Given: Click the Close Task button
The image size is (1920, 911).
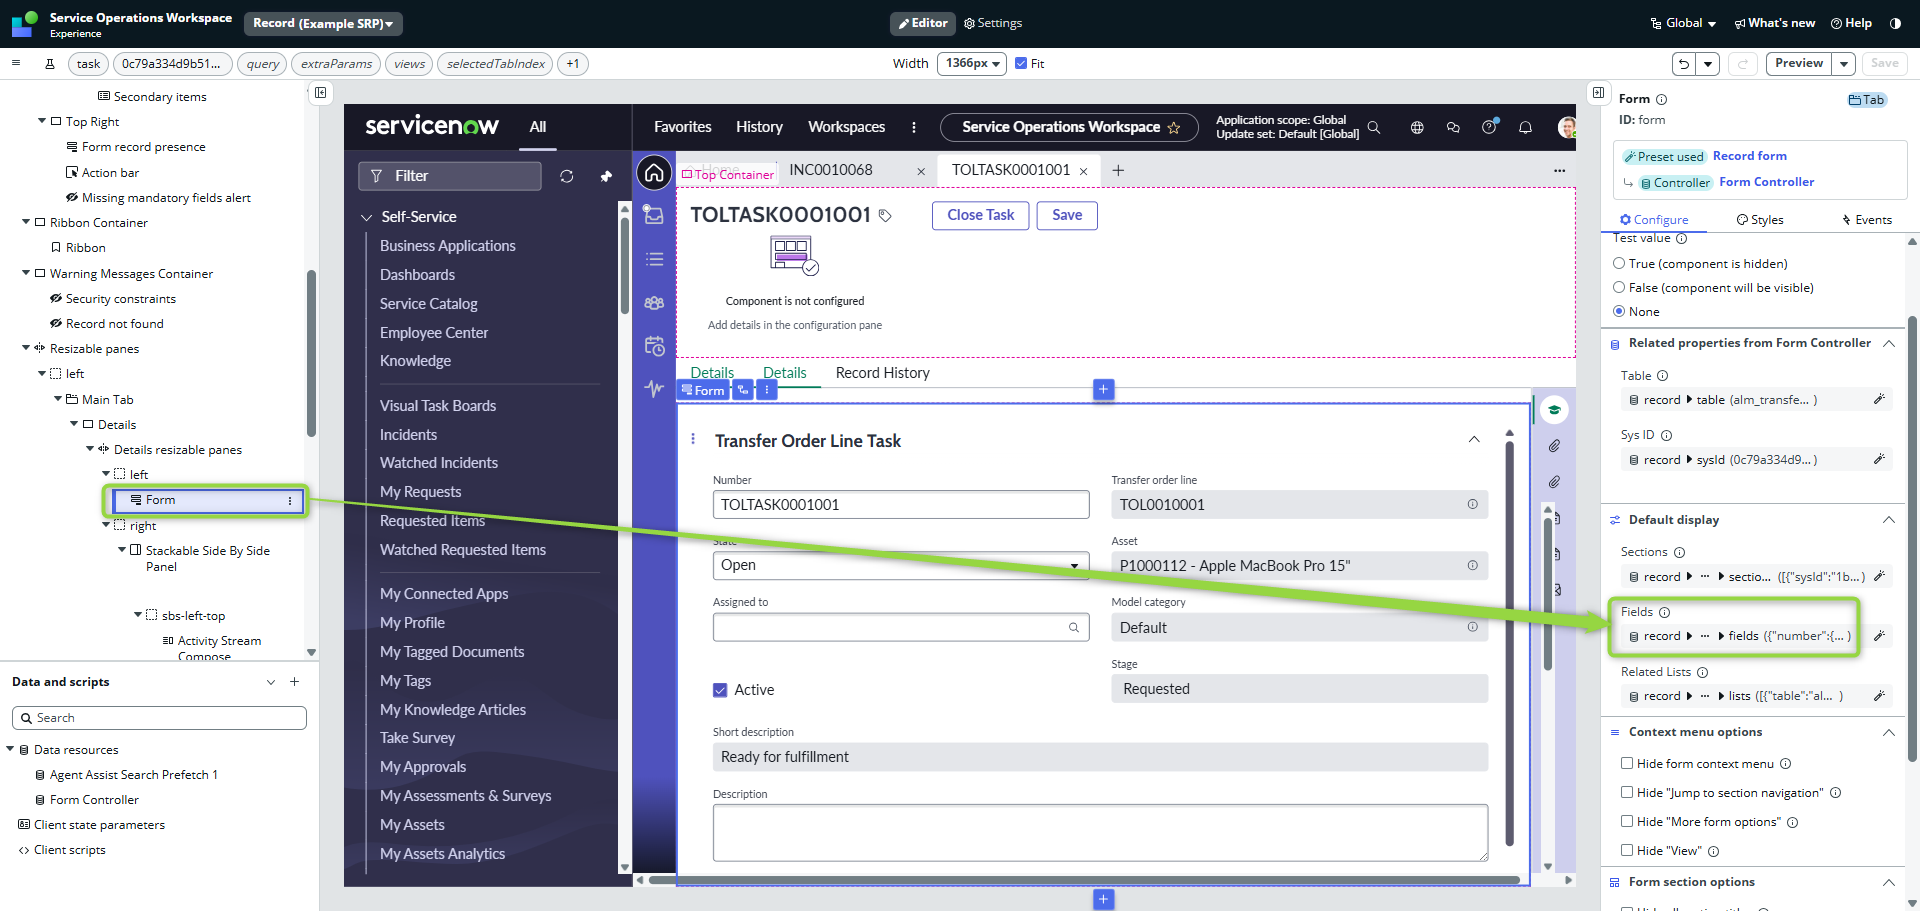Looking at the screenshot, I should (x=980, y=215).
